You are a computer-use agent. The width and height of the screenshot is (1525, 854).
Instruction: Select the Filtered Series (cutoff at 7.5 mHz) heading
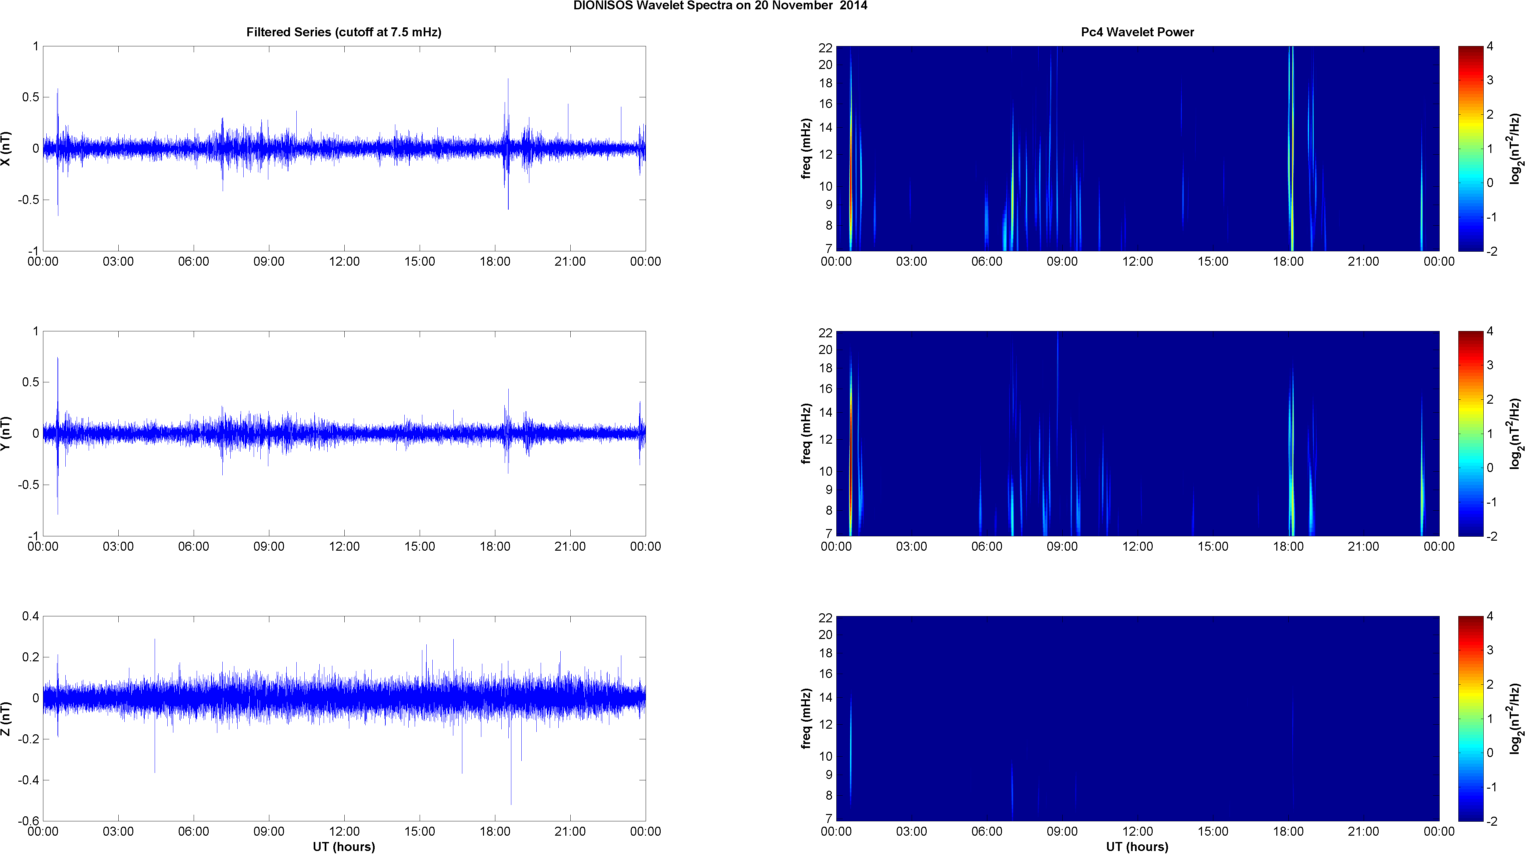click(x=344, y=32)
